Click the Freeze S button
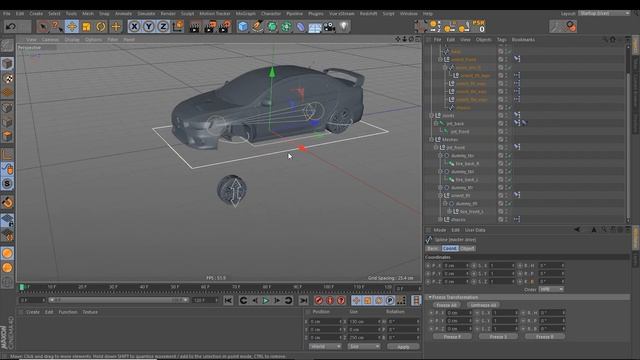The height and width of the screenshot is (360, 640). pos(498,337)
